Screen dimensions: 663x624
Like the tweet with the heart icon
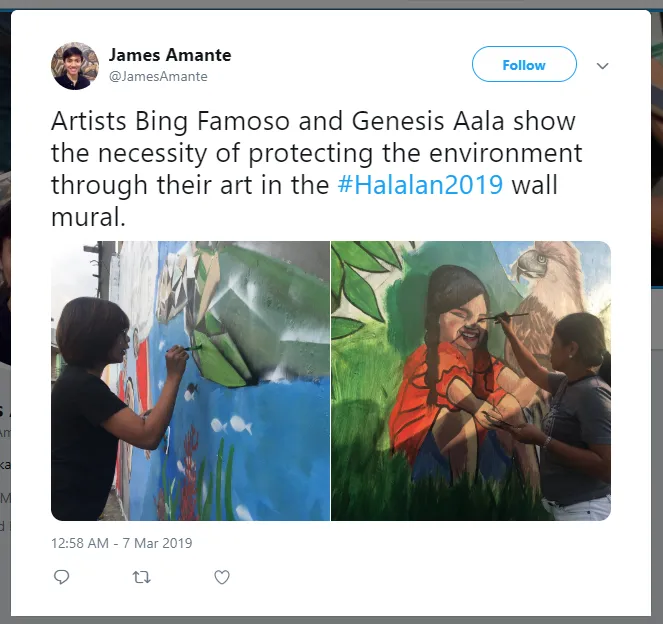pos(222,577)
